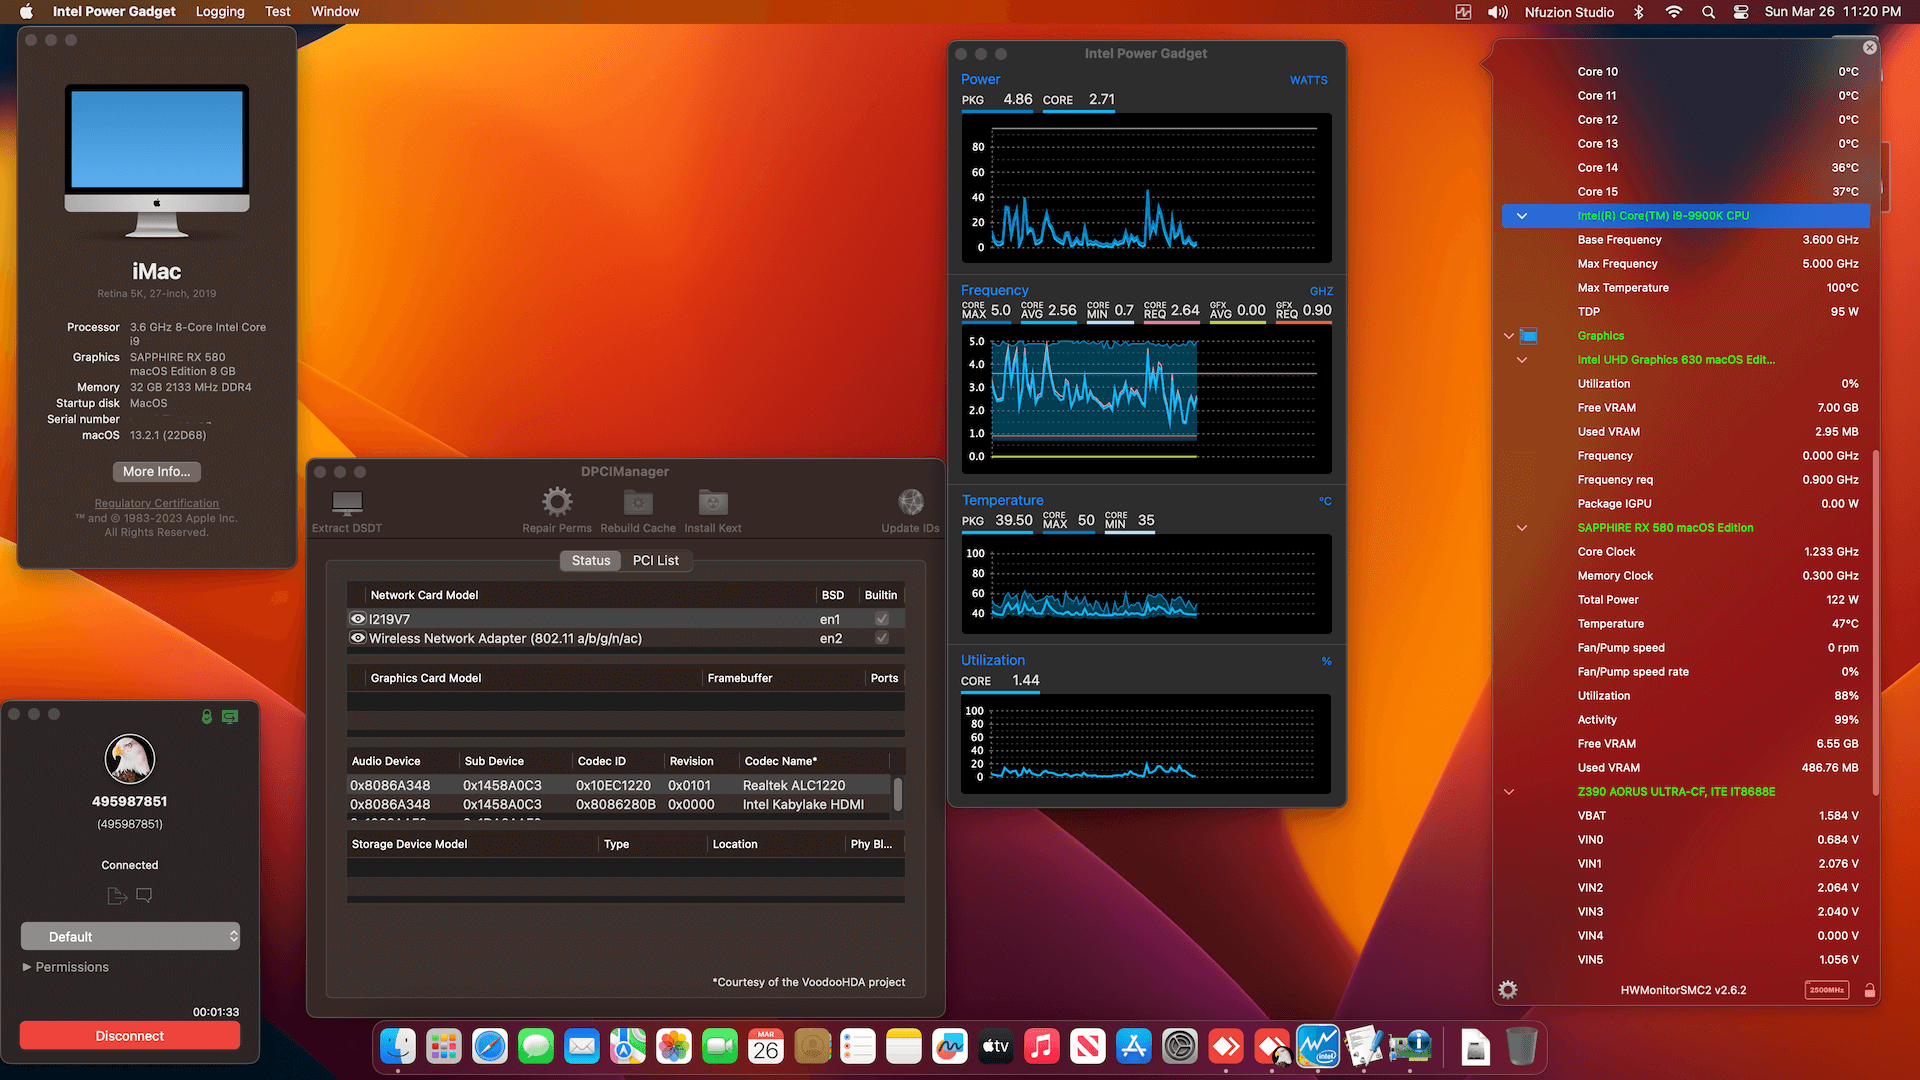Image resolution: width=1920 pixels, height=1080 pixels.
Task: Click the lock toggle in HWMonitorSMC2 footer
Action: coord(1870,989)
